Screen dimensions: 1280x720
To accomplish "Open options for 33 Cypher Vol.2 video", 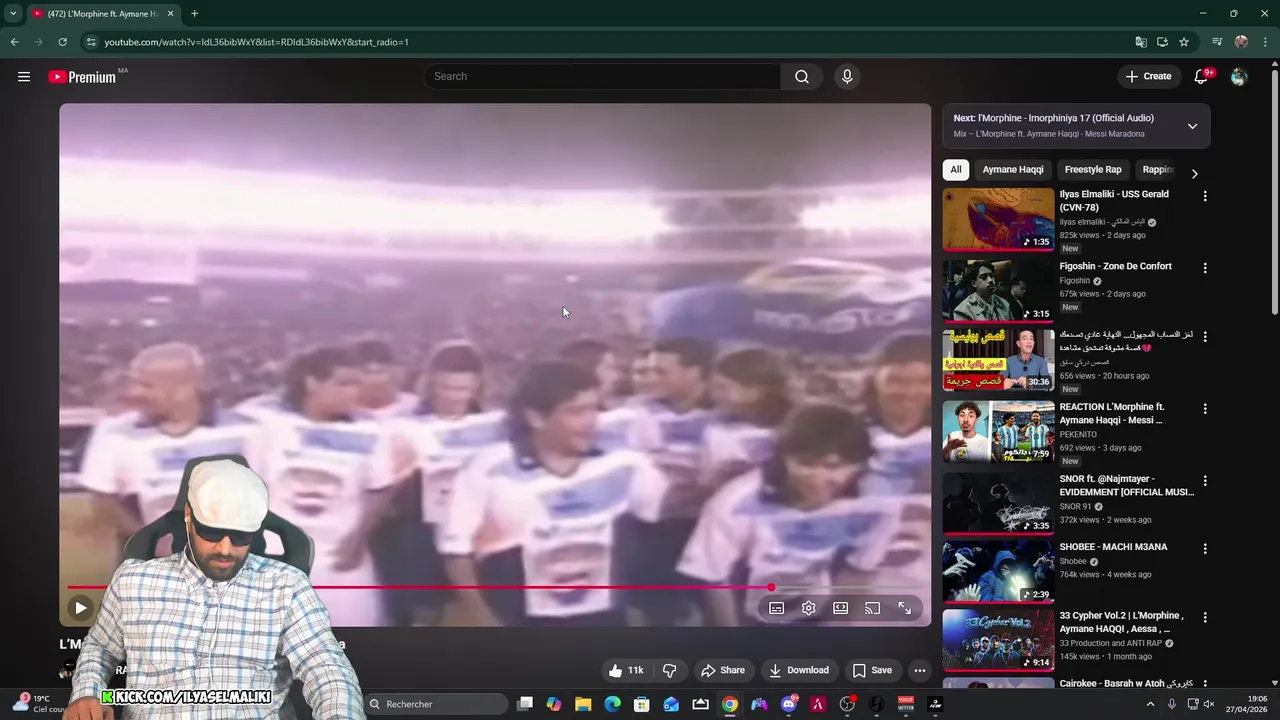I will click(x=1205, y=617).
